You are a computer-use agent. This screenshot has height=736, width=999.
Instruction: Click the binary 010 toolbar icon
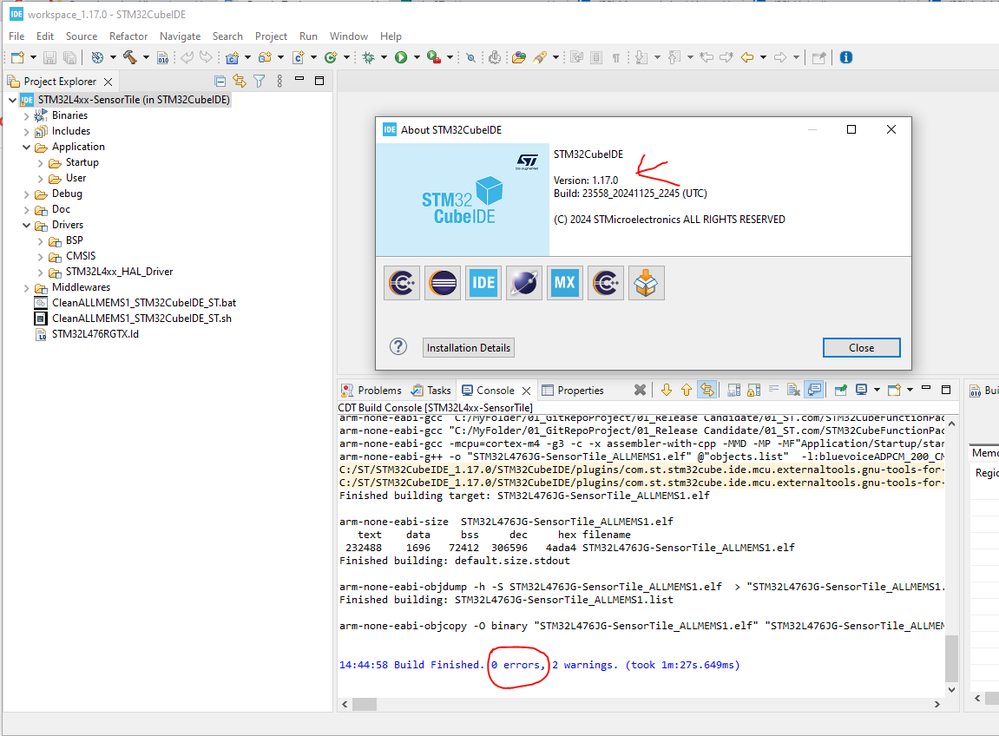162,57
